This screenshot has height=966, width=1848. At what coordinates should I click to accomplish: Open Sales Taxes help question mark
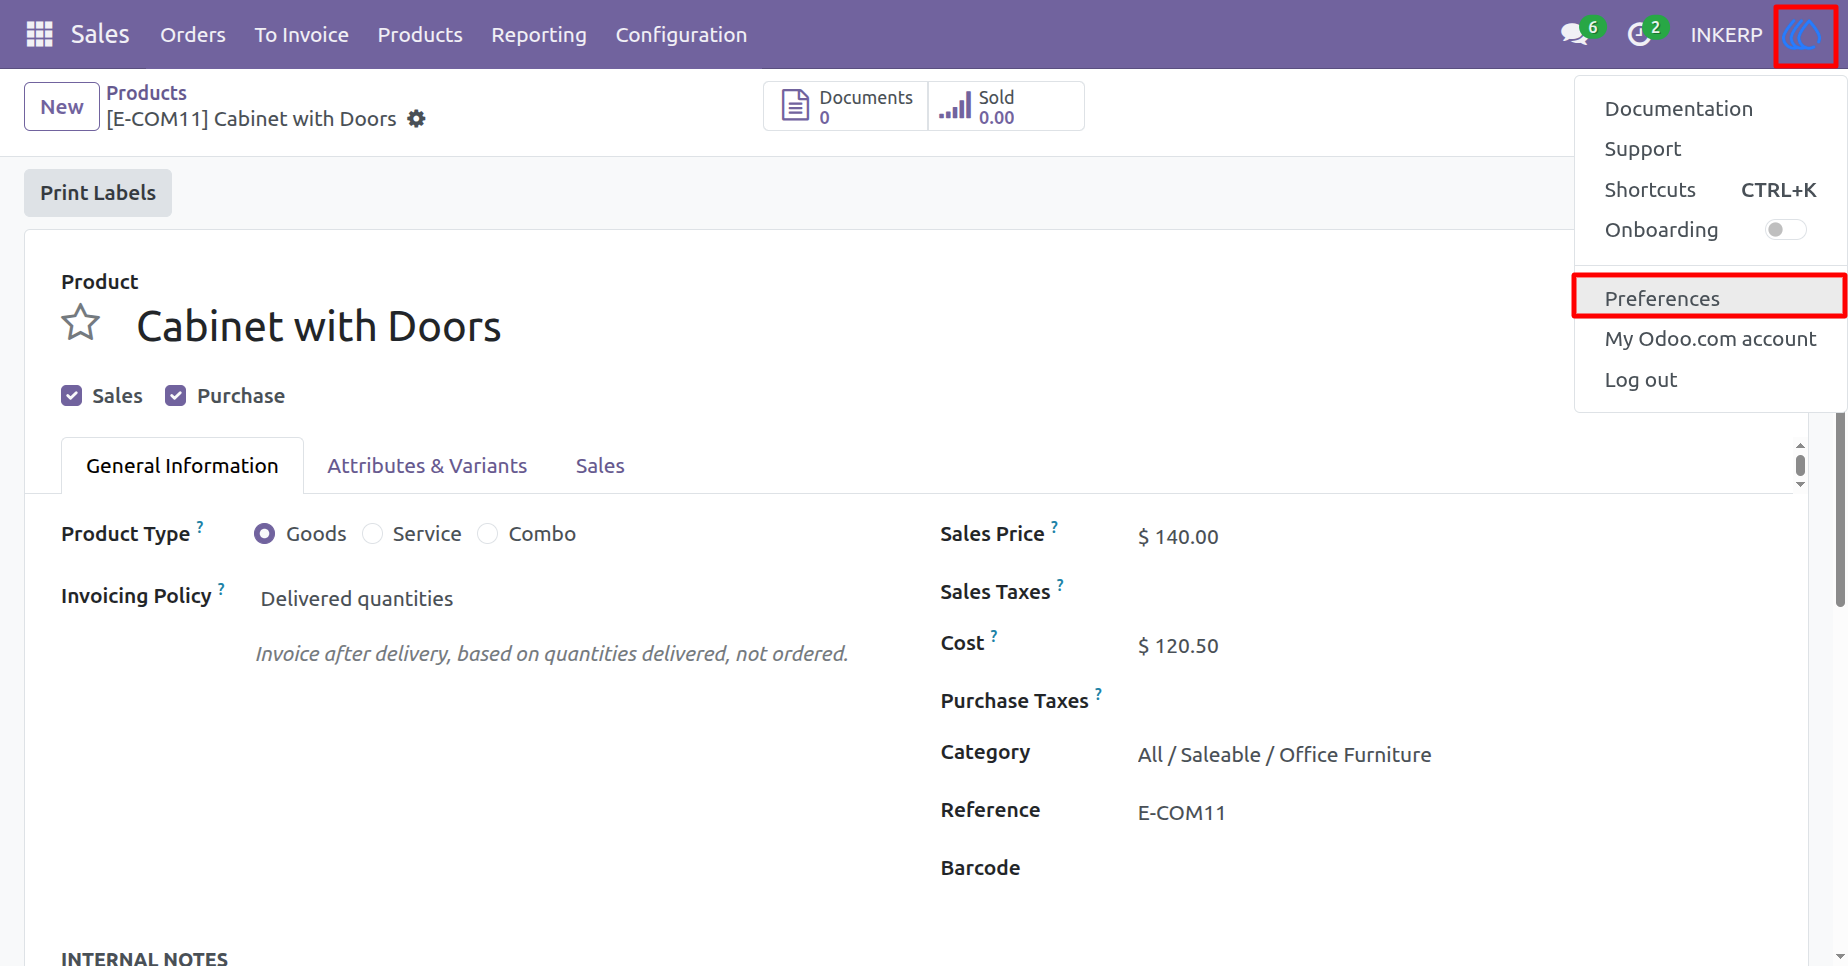point(1060,584)
